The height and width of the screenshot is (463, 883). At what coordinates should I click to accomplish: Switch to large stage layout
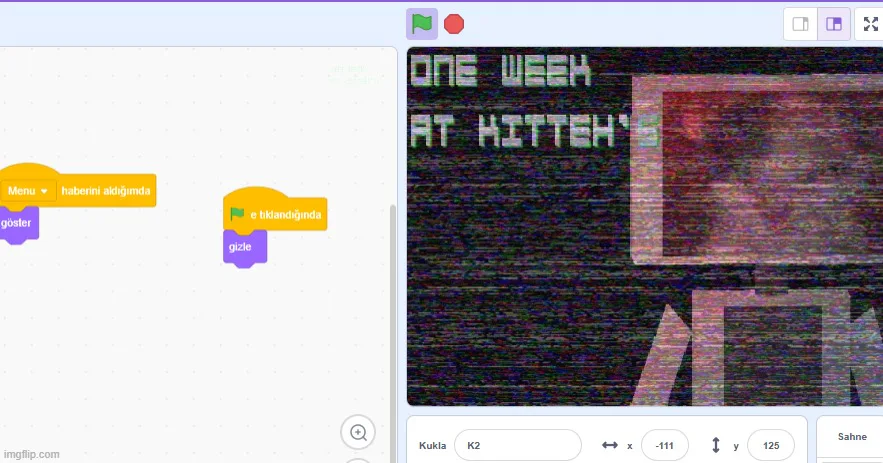pyautogui.click(x=833, y=24)
